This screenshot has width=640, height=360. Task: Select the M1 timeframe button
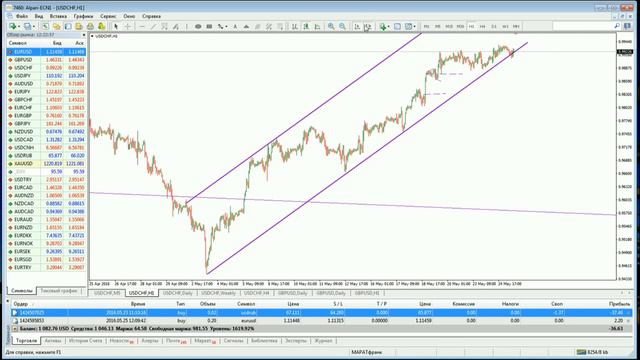coord(427,27)
